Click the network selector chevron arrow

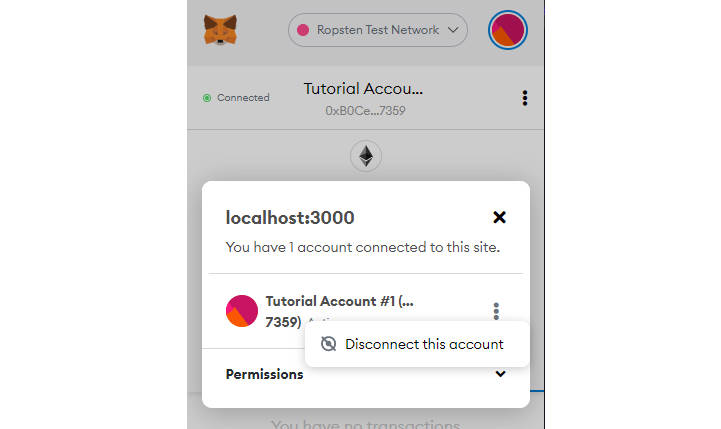[455, 30]
